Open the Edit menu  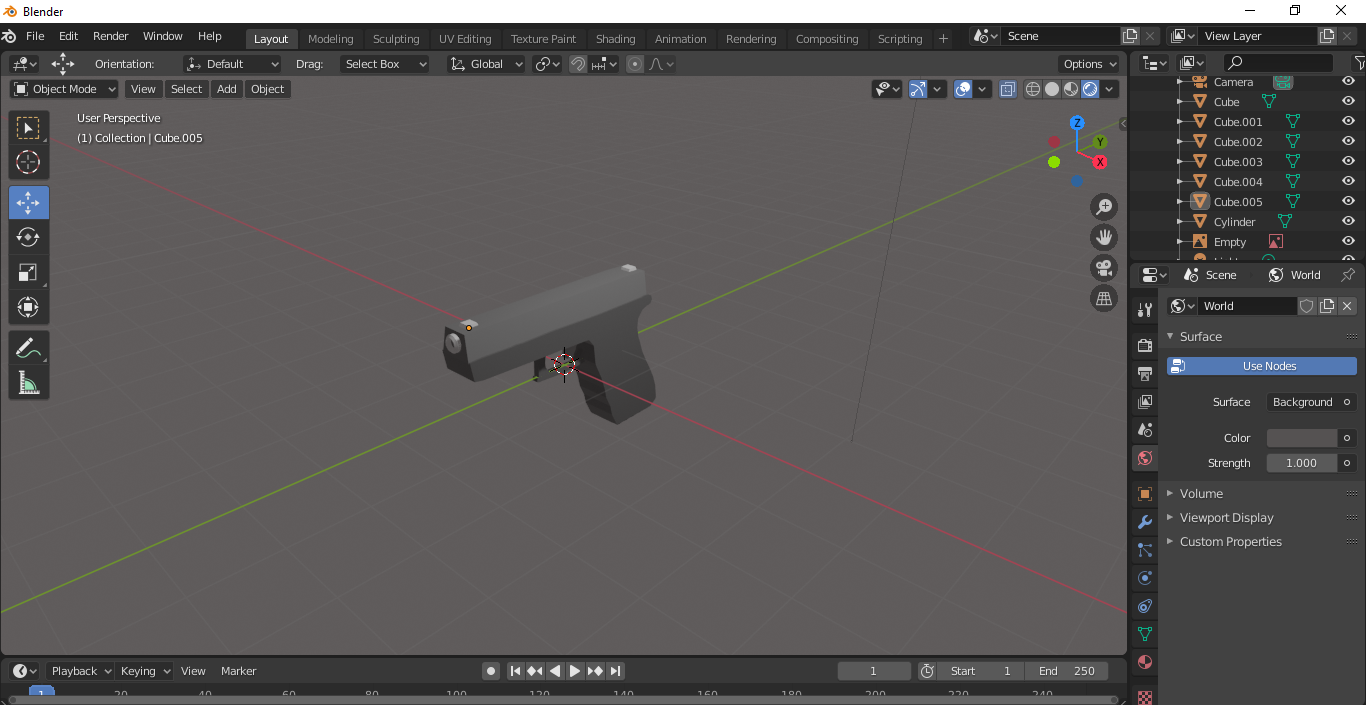tap(68, 36)
